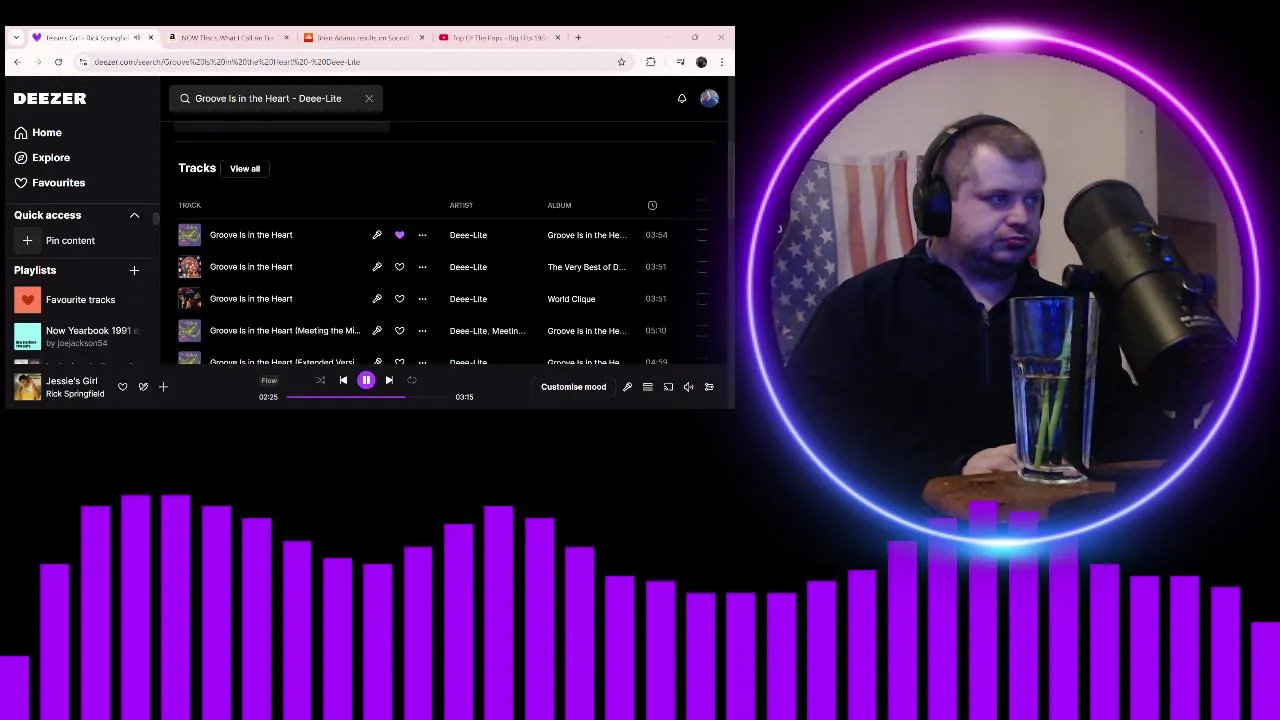Switch to the Top Of The Pops YouTube tab
The height and width of the screenshot is (720, 1280).
click(x=499, y=37)
